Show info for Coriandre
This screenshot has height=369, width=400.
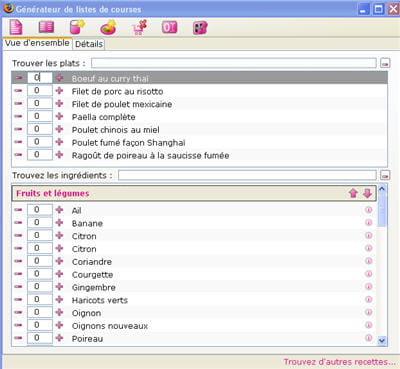coord(369,261)
